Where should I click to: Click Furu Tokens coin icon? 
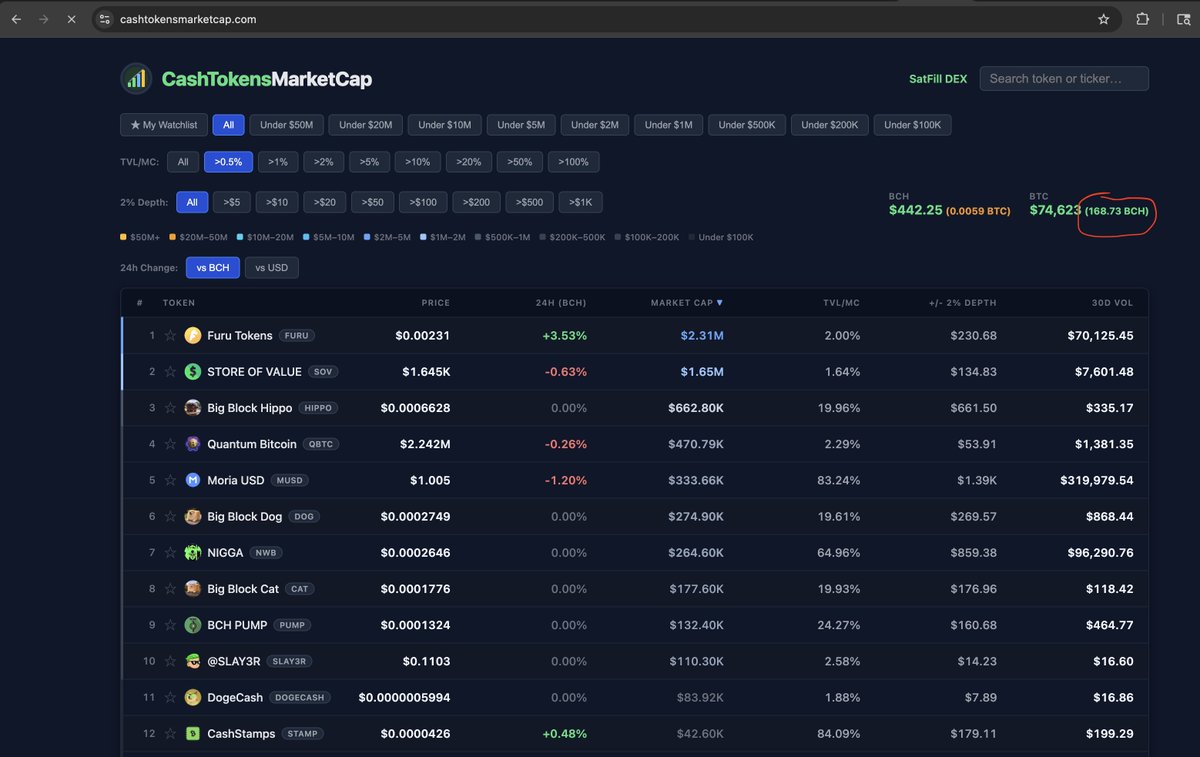click(193, 336)
